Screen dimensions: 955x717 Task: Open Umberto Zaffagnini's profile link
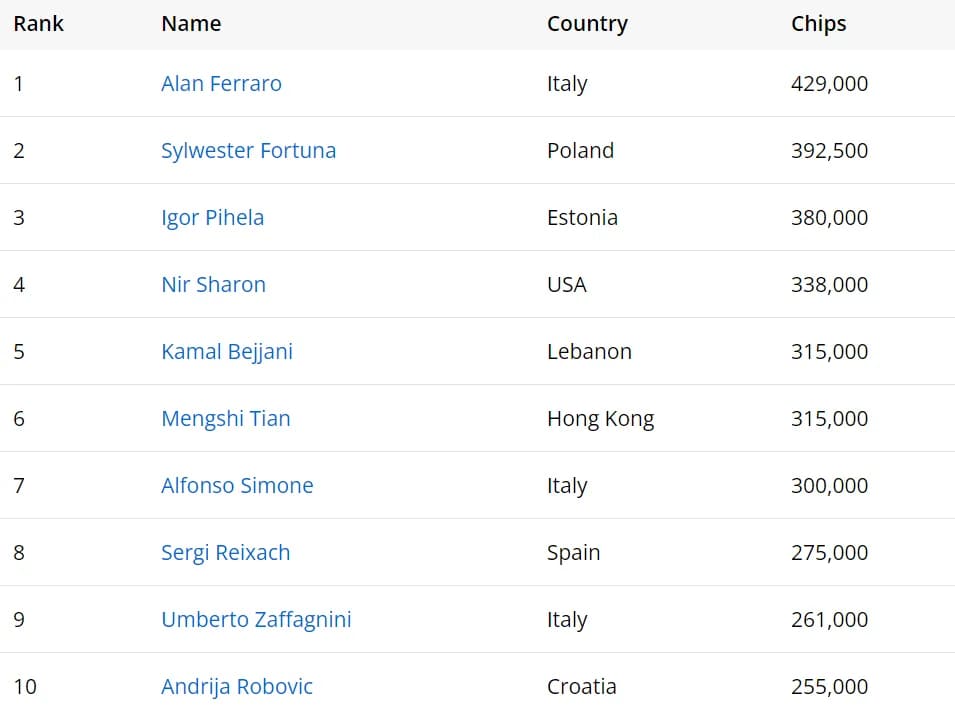tap(256, 620)
